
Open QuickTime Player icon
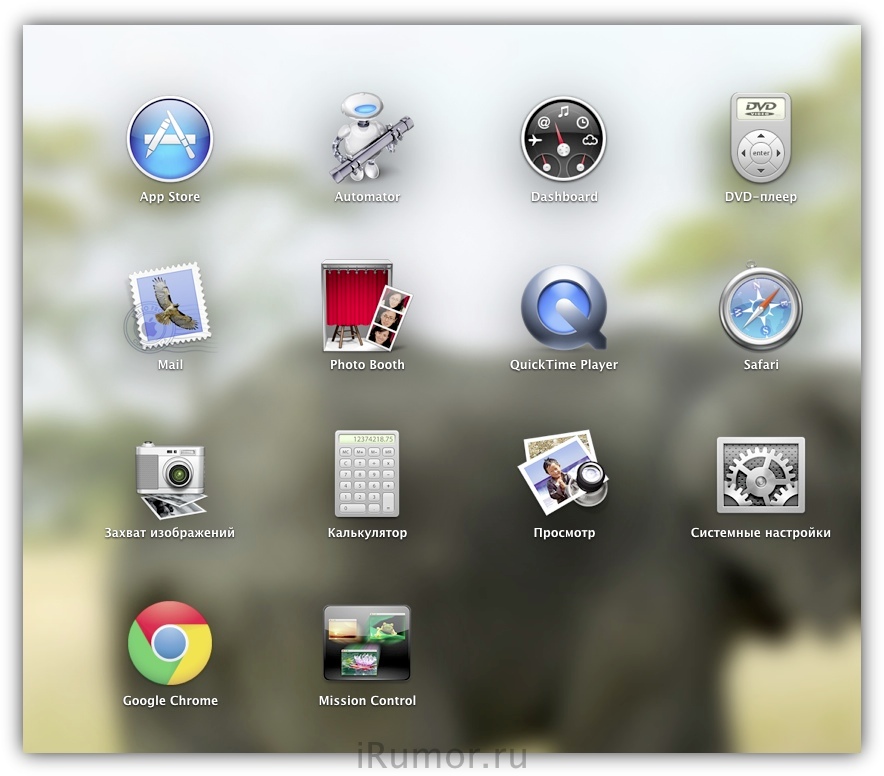pos(564,307)
